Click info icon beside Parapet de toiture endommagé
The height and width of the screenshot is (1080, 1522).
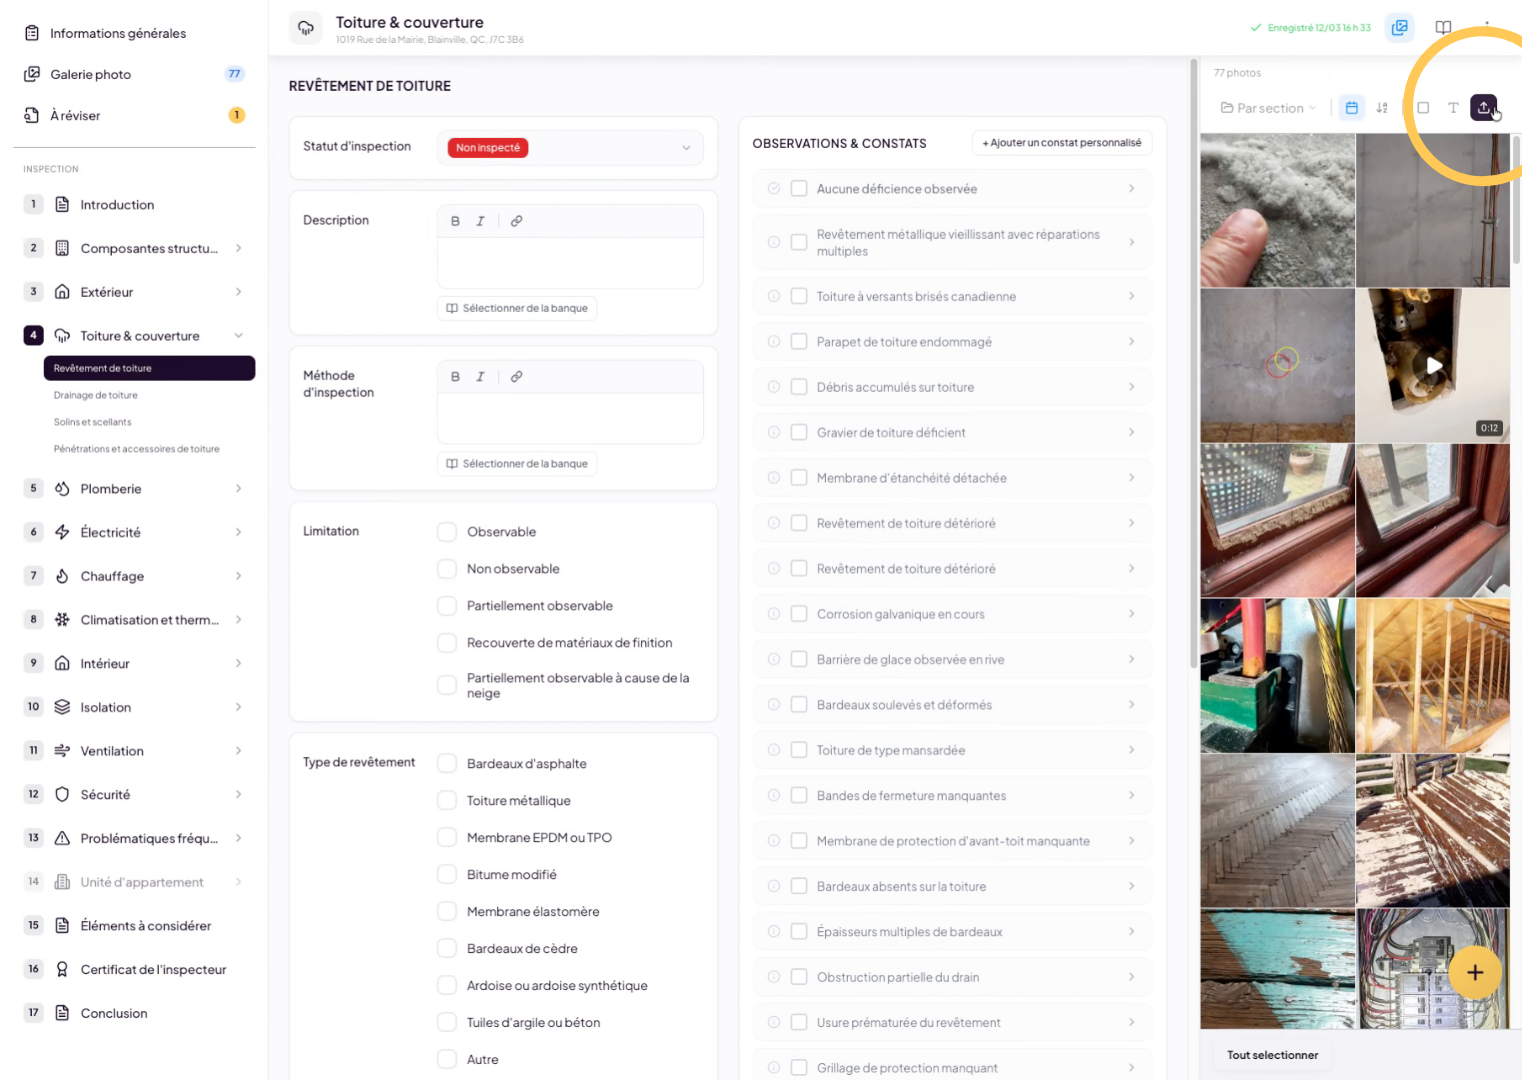point(774,342)
